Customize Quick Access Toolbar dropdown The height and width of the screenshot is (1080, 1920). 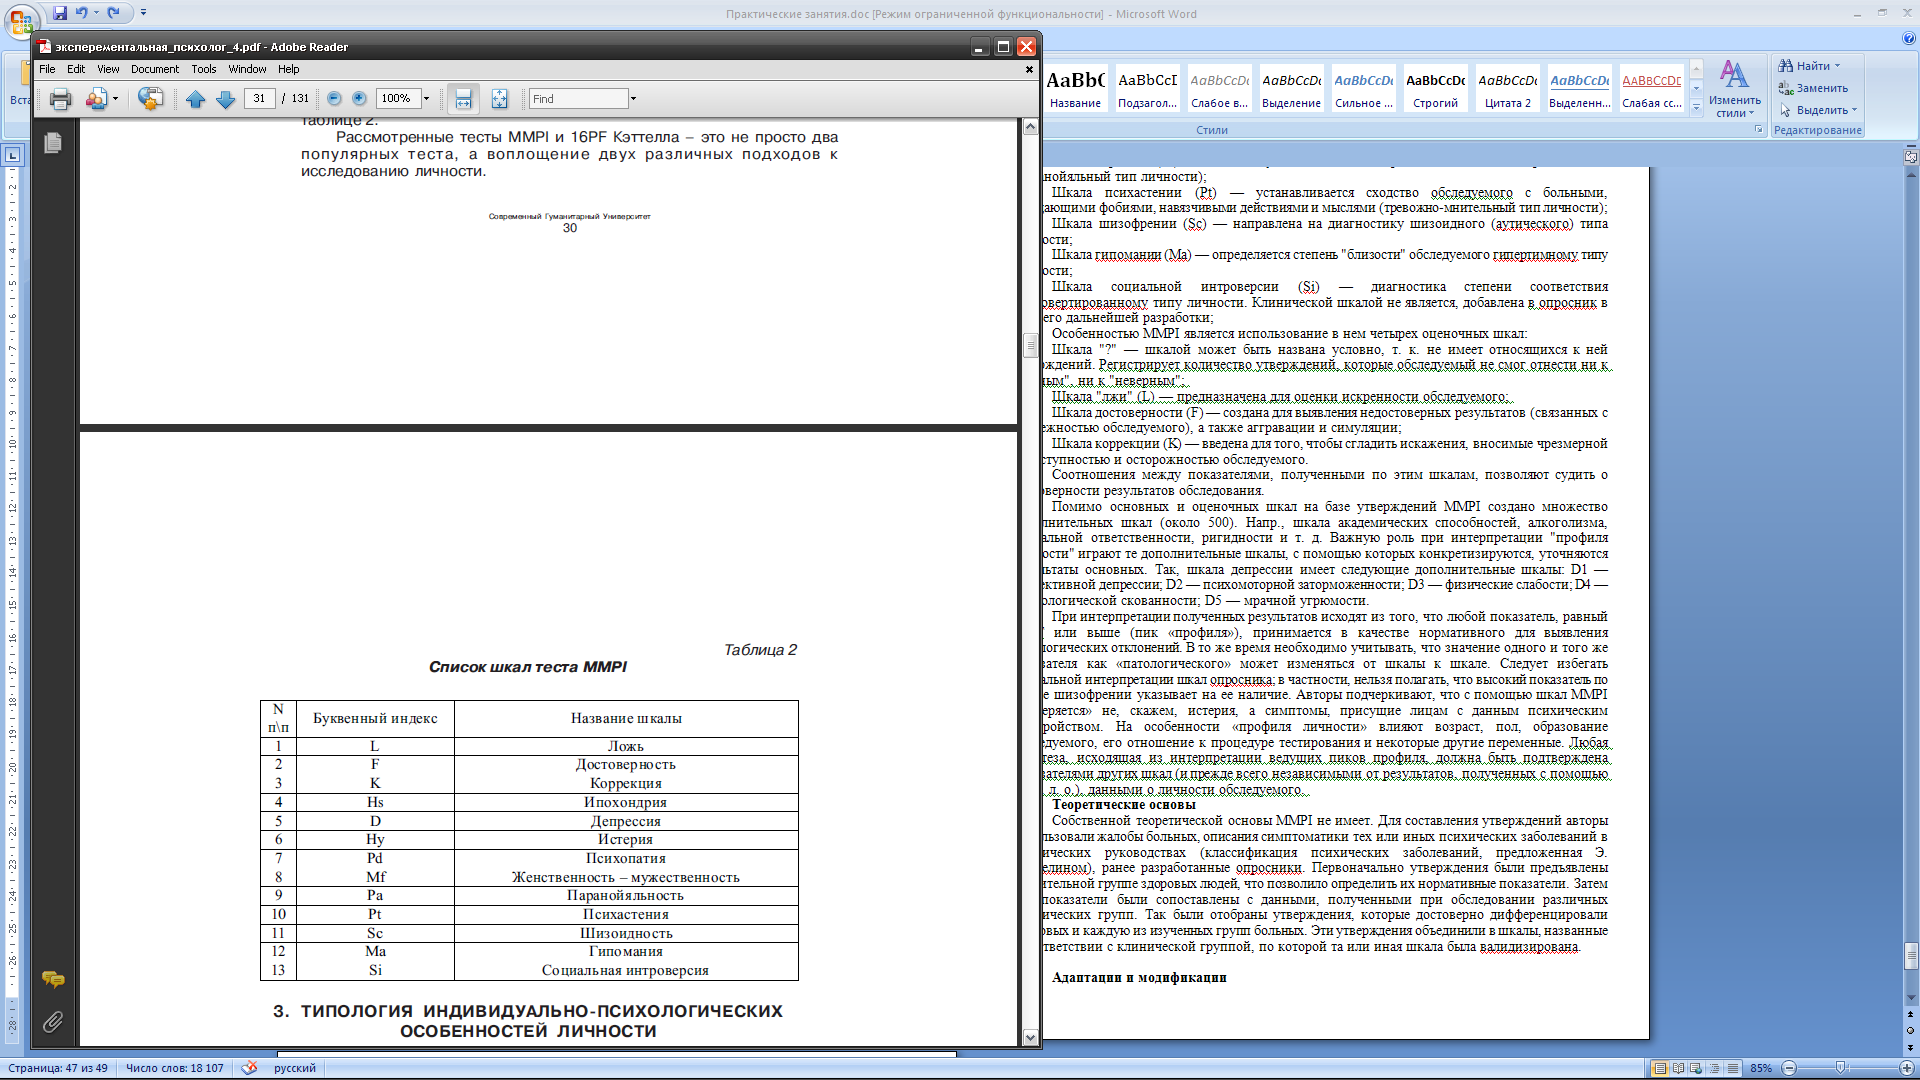[x=143, y=13]
